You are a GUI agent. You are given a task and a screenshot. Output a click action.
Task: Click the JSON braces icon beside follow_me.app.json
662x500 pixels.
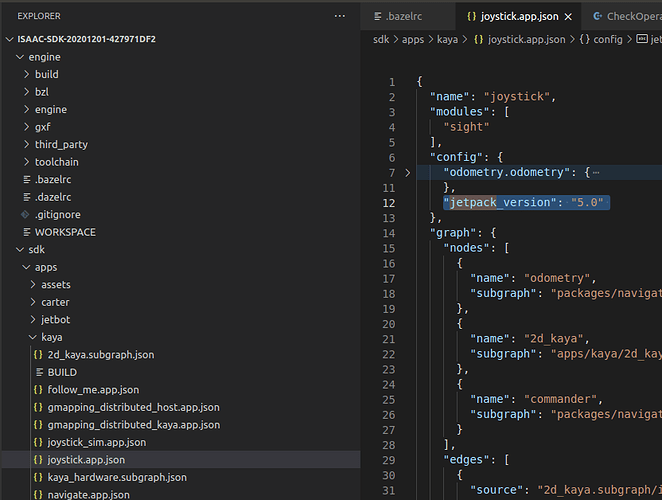[38, 390]
